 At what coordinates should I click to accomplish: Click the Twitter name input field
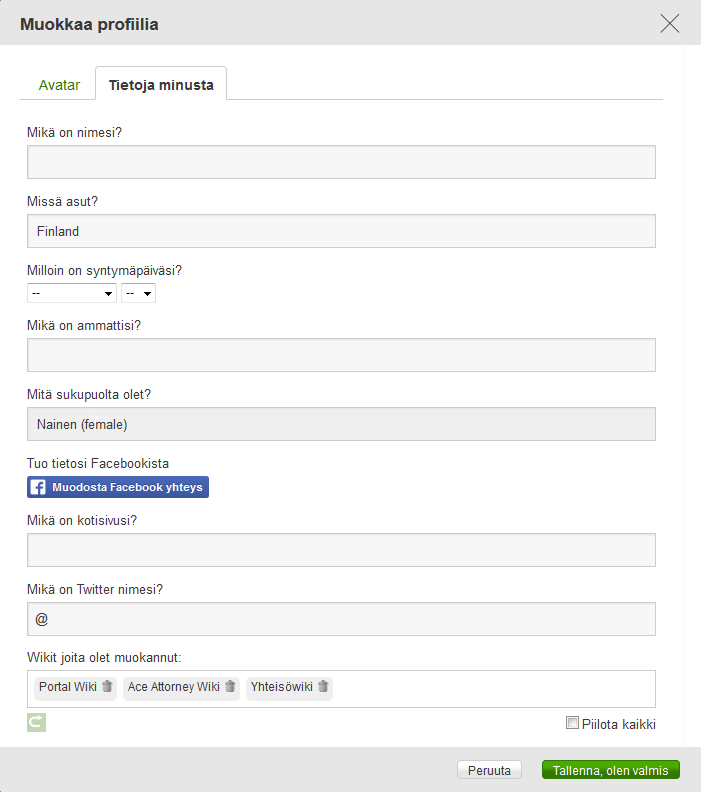[x=341, y=619]
